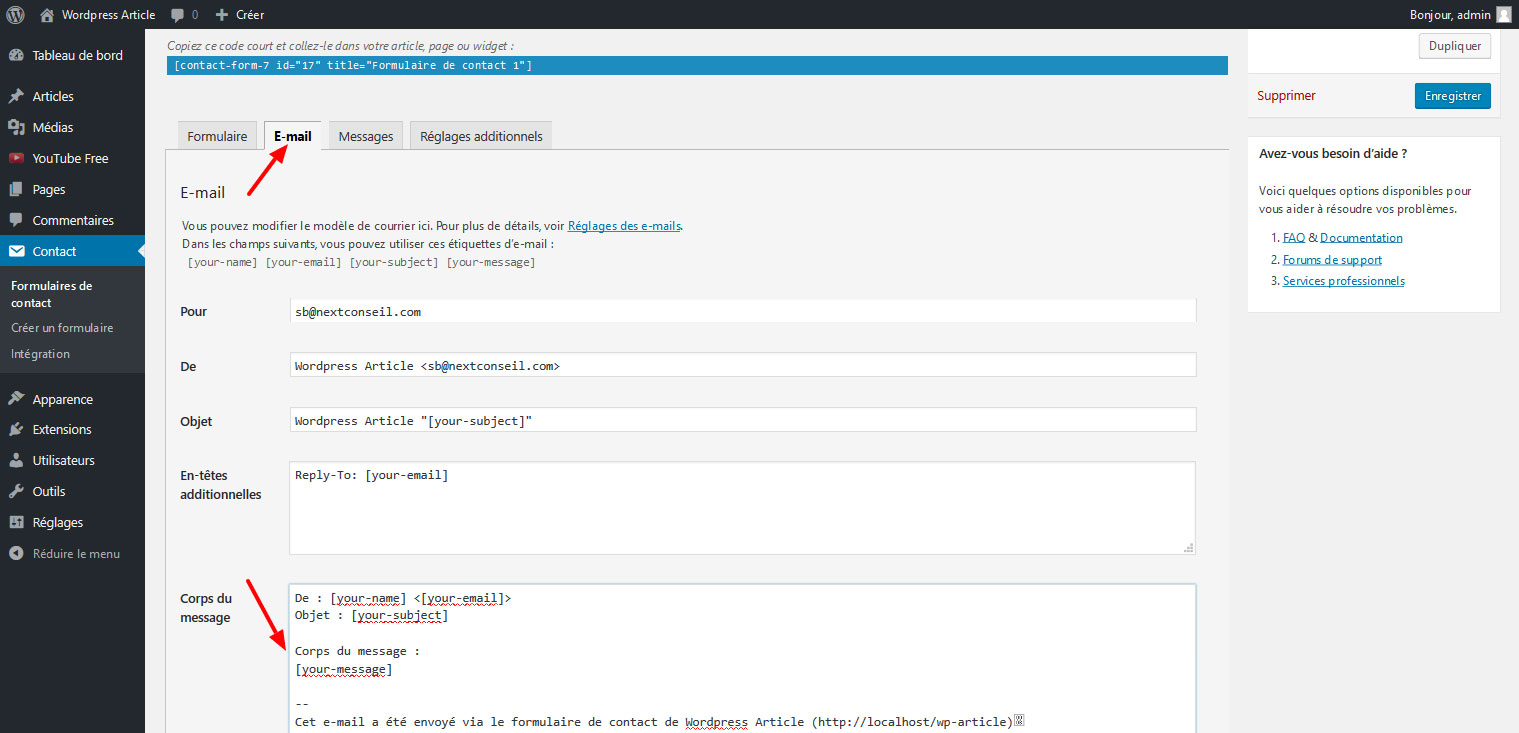Open Utilisateurs menu
1519x733 pixels.
[x=63, y=460]
